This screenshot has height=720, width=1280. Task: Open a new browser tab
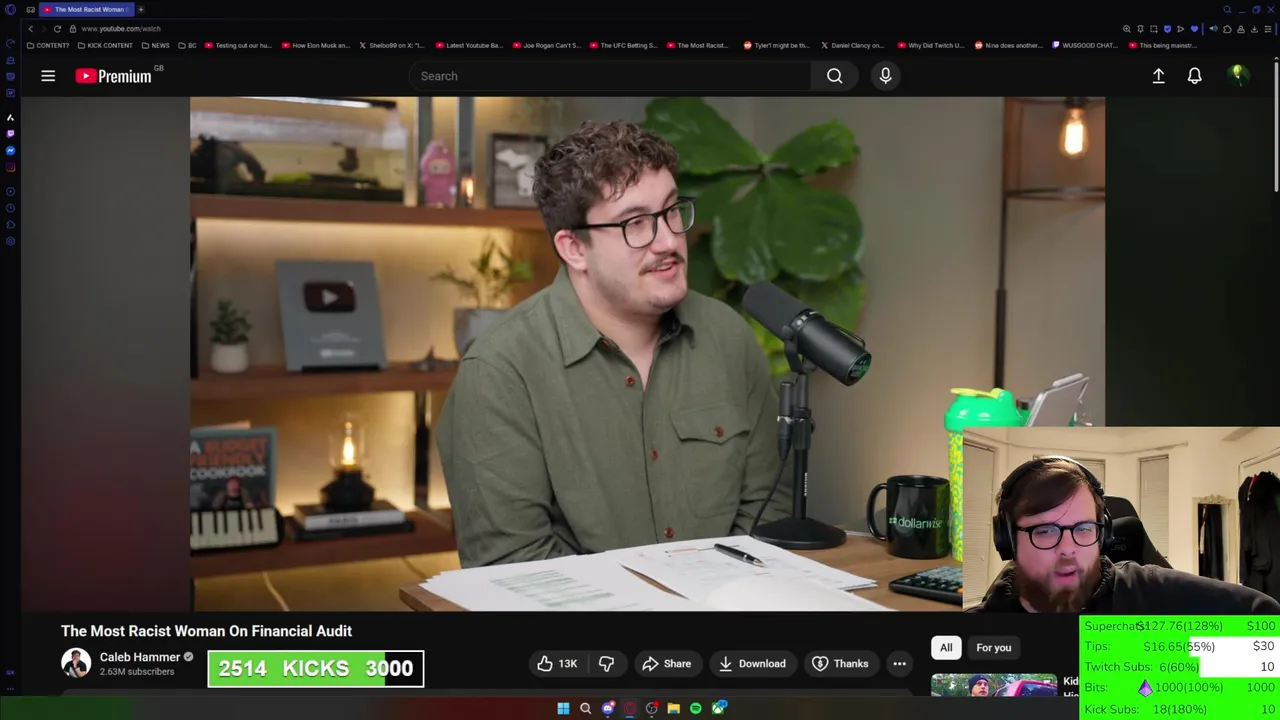pos(141,9)
